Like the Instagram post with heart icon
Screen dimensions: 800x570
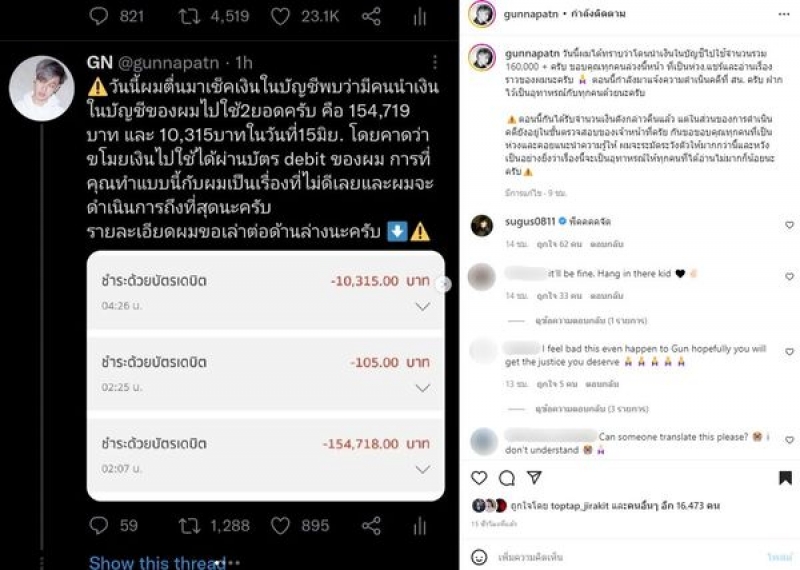(479, 478)
